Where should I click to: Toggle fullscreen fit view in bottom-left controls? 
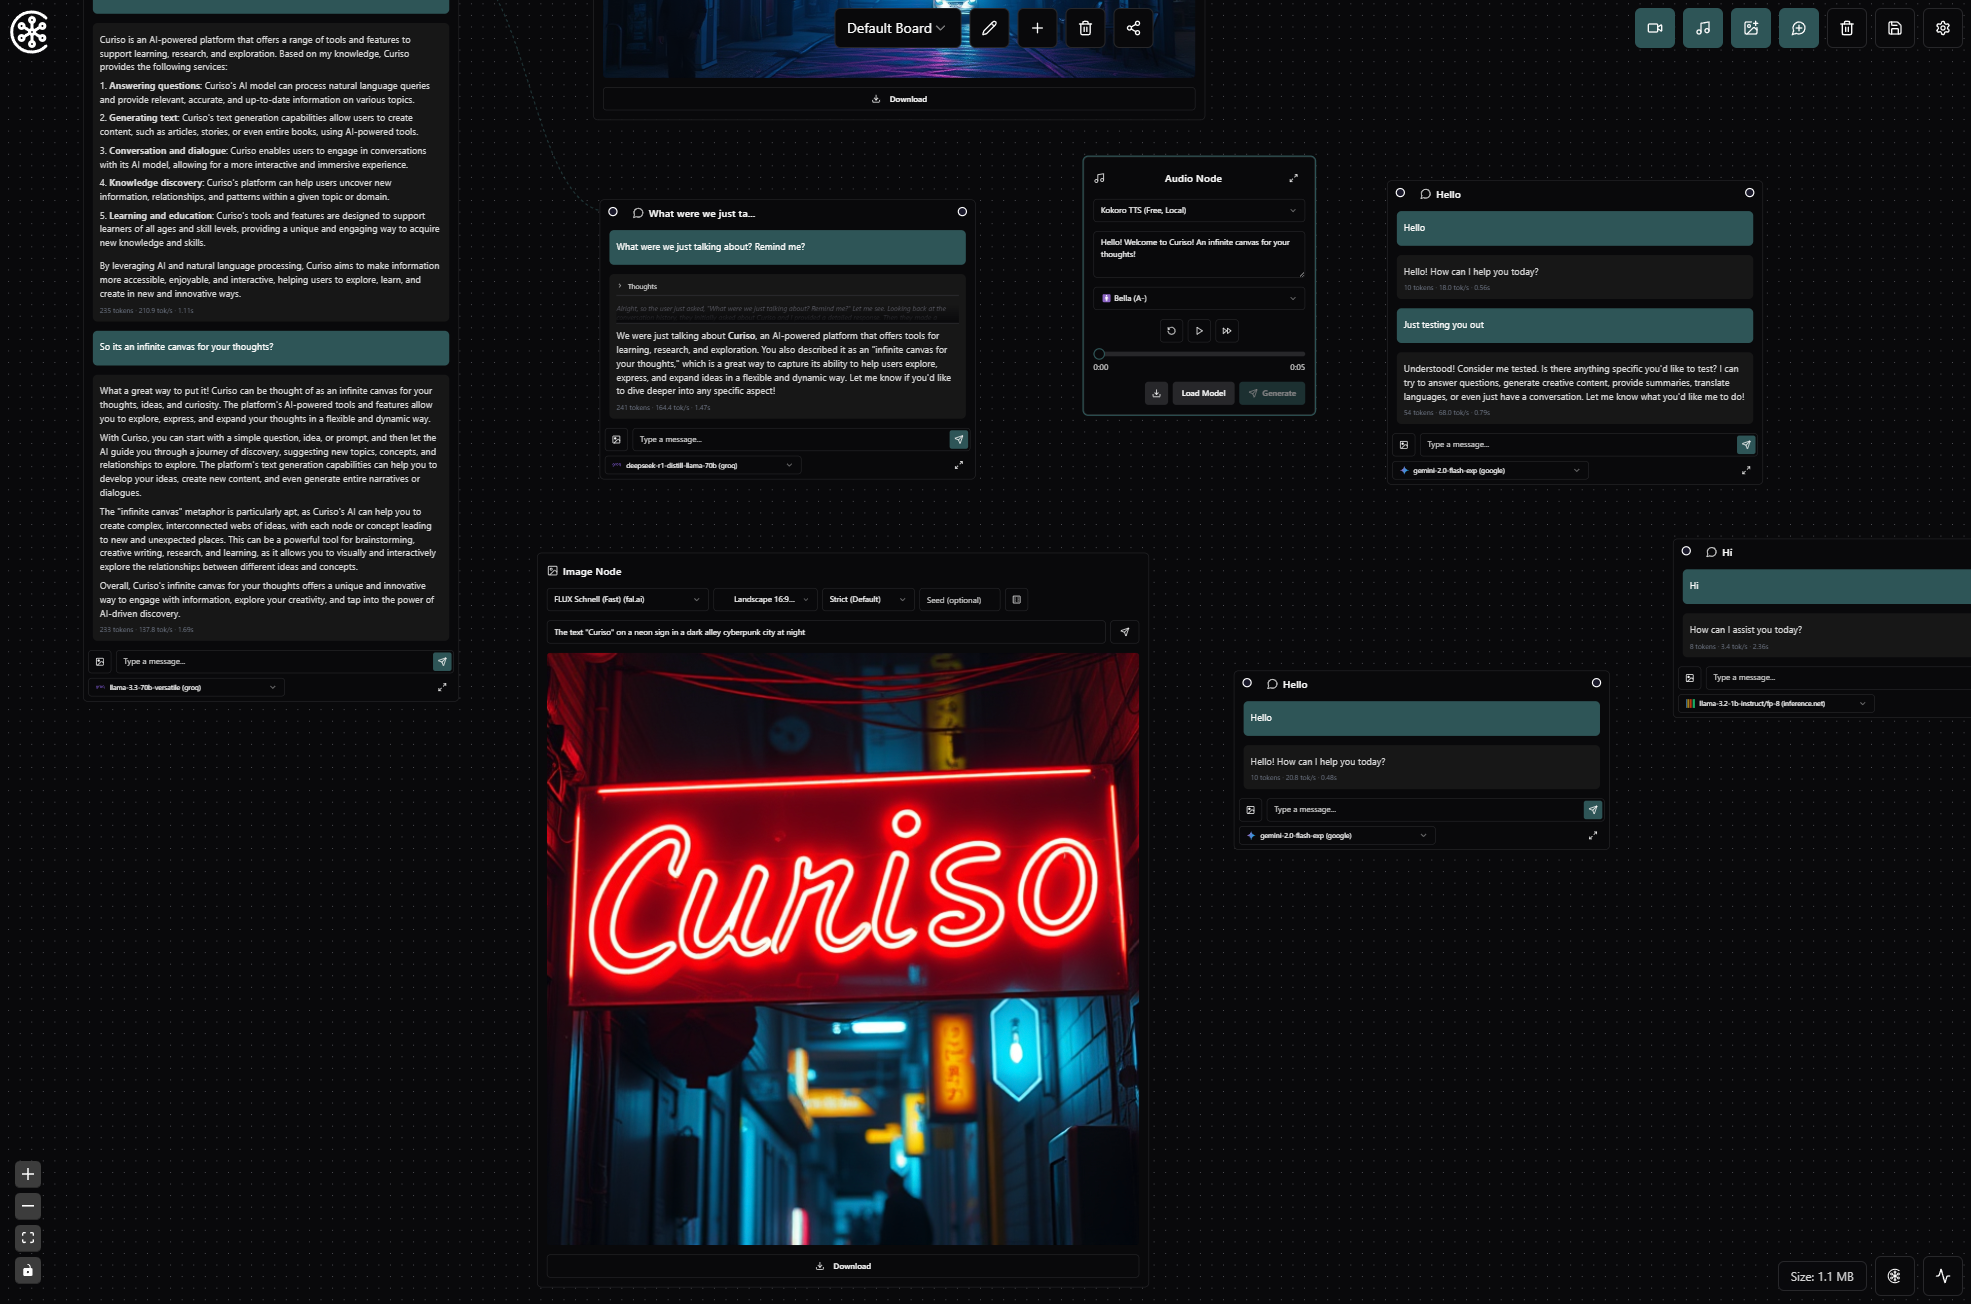point(27,1239)
